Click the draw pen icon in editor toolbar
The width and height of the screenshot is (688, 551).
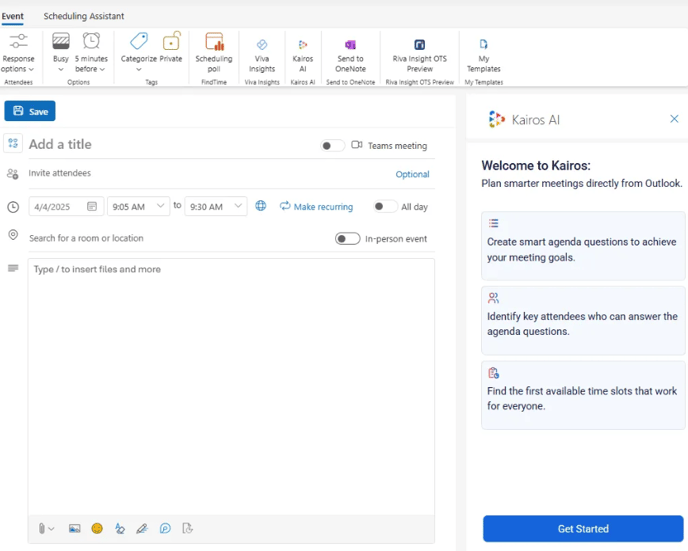pyautogui.click(x=142, y=529)
